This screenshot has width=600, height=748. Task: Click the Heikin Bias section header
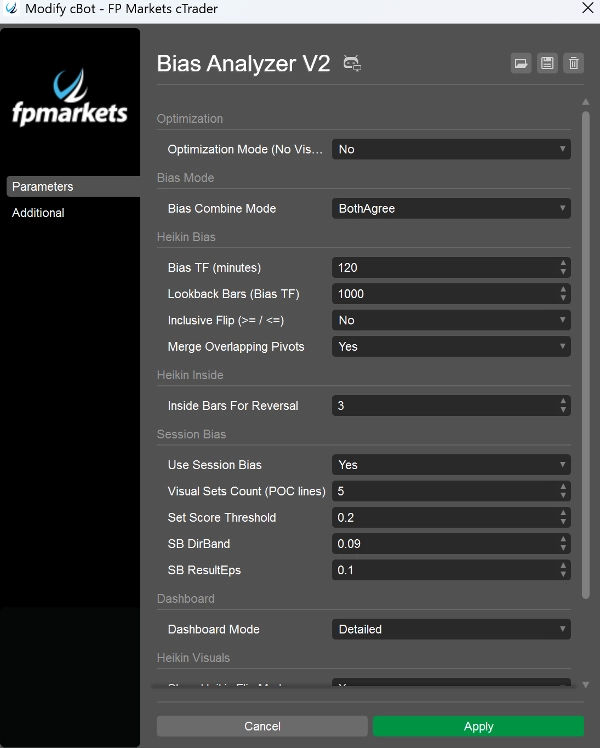click(x=186, y=237)
